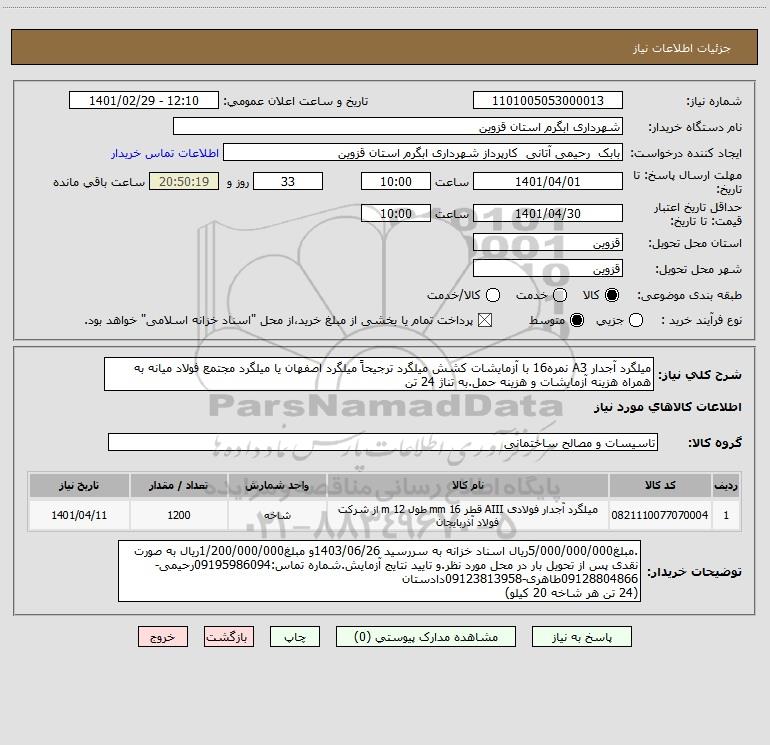
Task: Toggle the اسناد خزانه اسلامی payment checkbox
Action: pos(485,320)
